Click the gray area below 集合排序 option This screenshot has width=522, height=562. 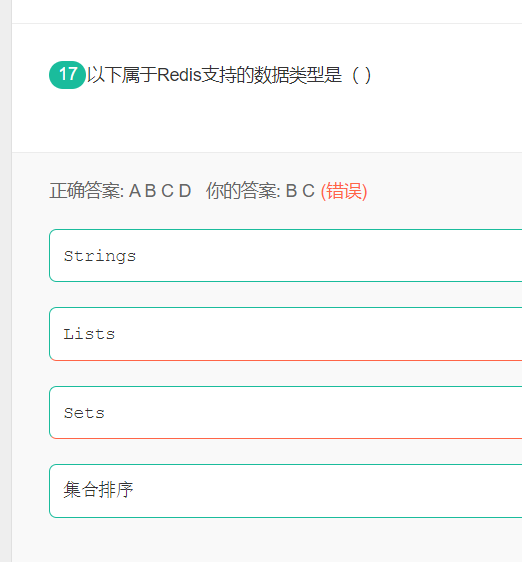pos(267,540)
